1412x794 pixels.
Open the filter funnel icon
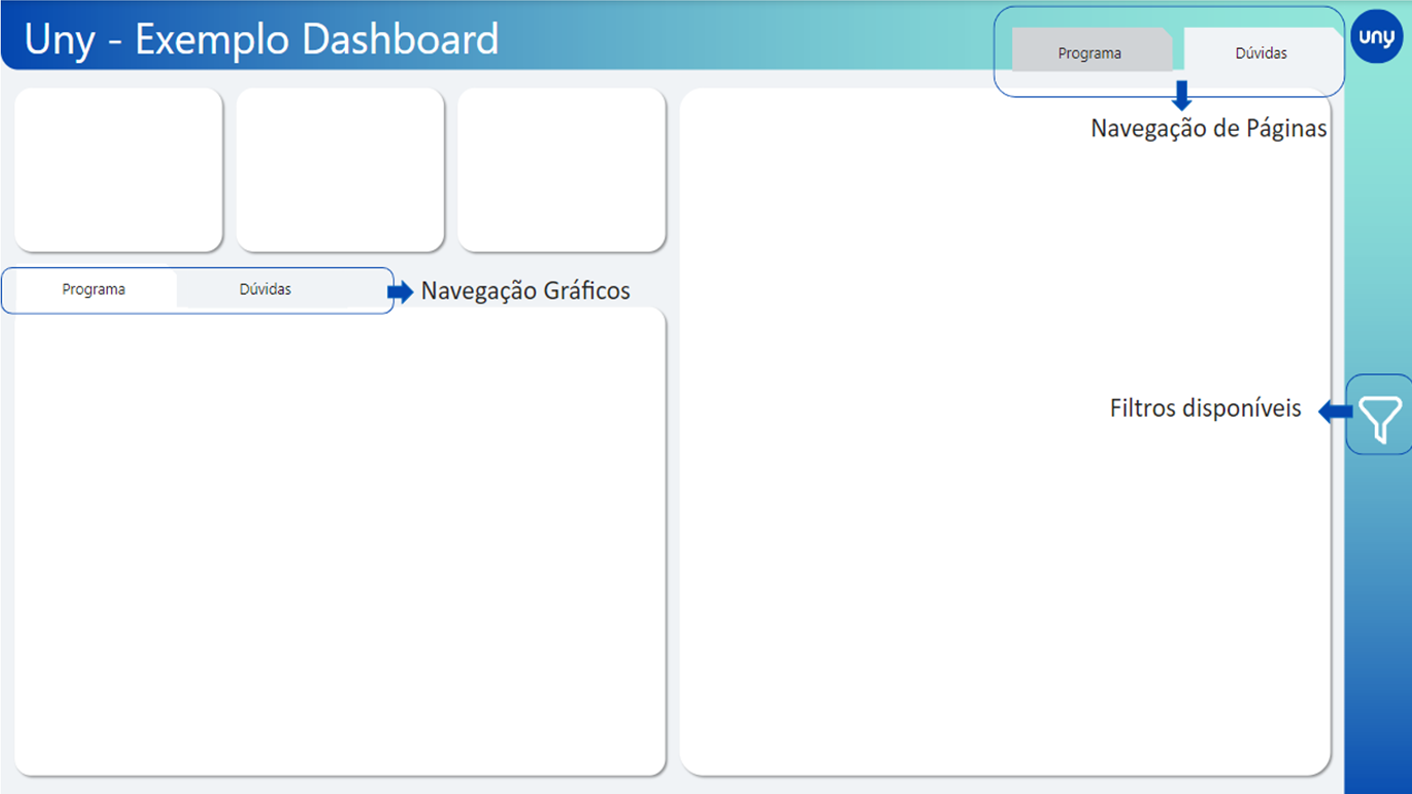(x=1380, y=416)
